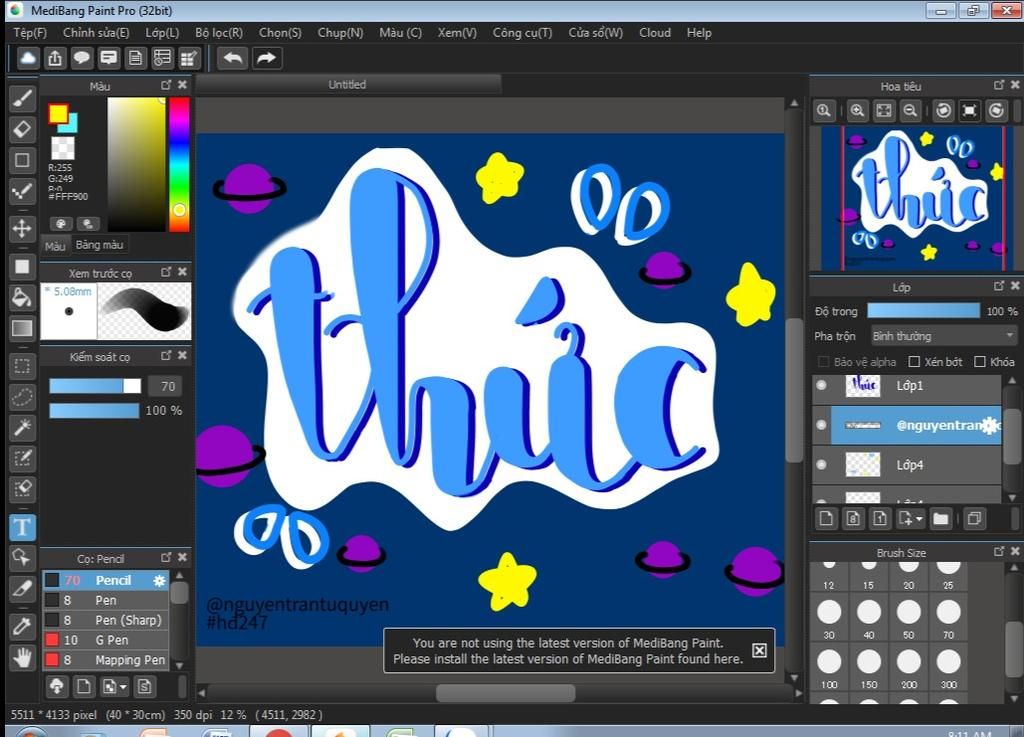
Task: Open the Tệp(F) menu
Action: [30, 33]
